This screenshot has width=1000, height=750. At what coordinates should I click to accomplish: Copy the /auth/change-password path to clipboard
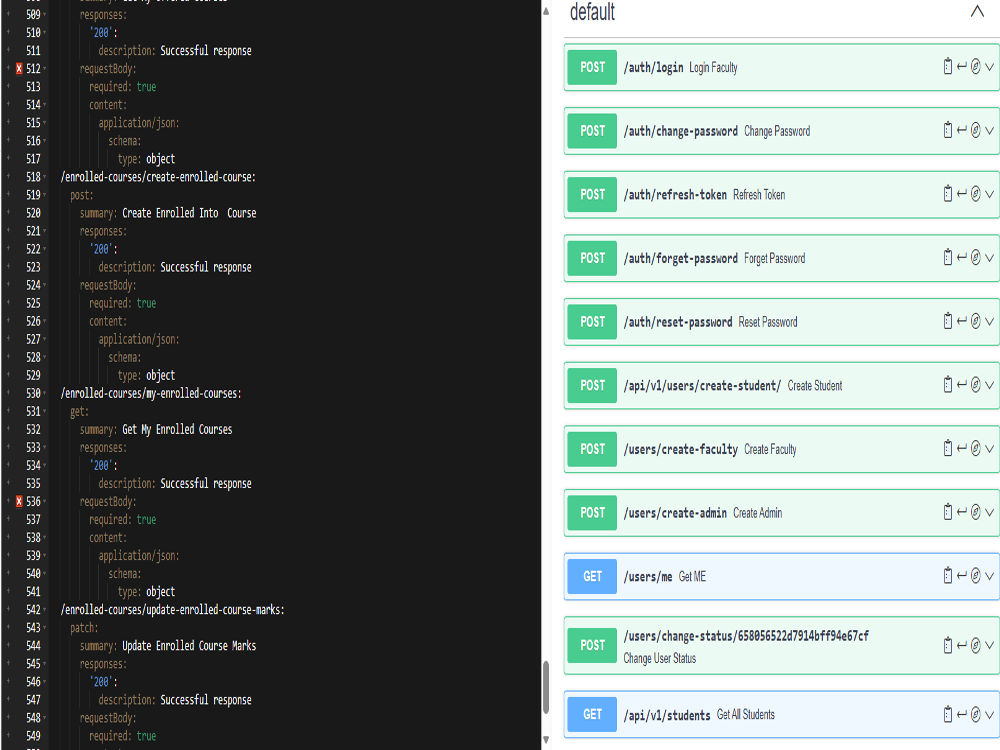[x=948, y=130]
